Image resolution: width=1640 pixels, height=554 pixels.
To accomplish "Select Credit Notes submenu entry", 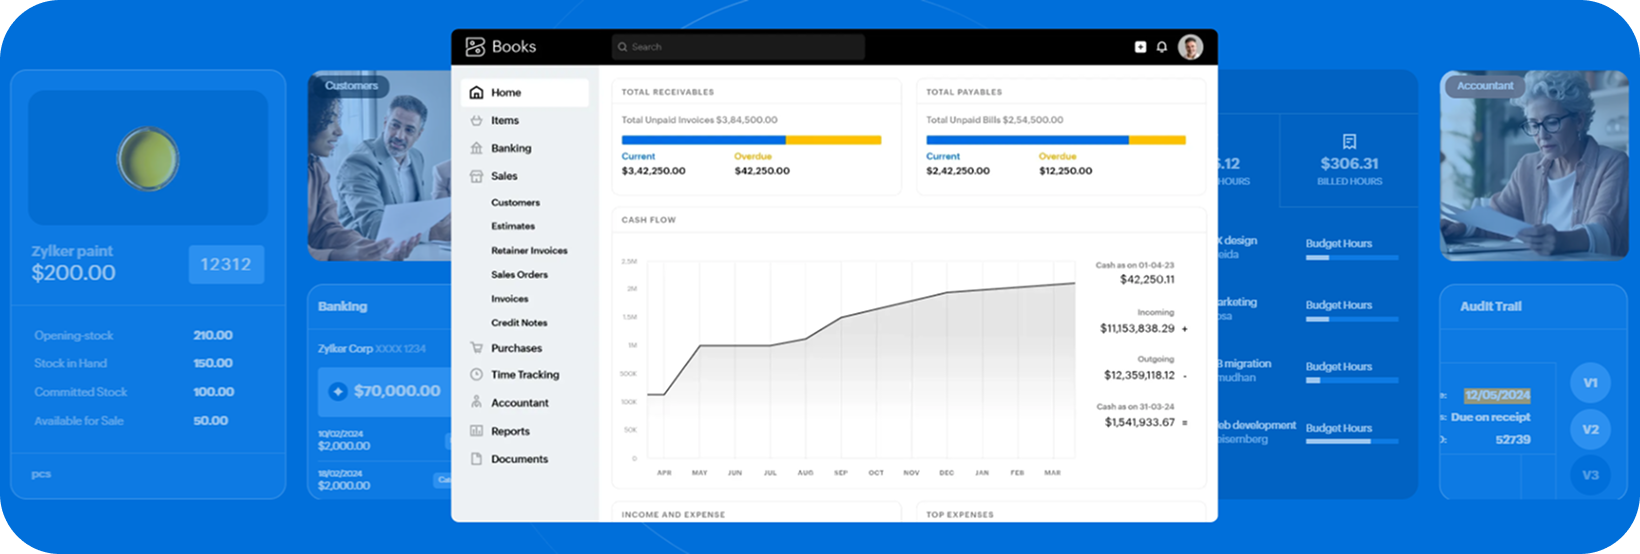I will click(x=519, y=323).
